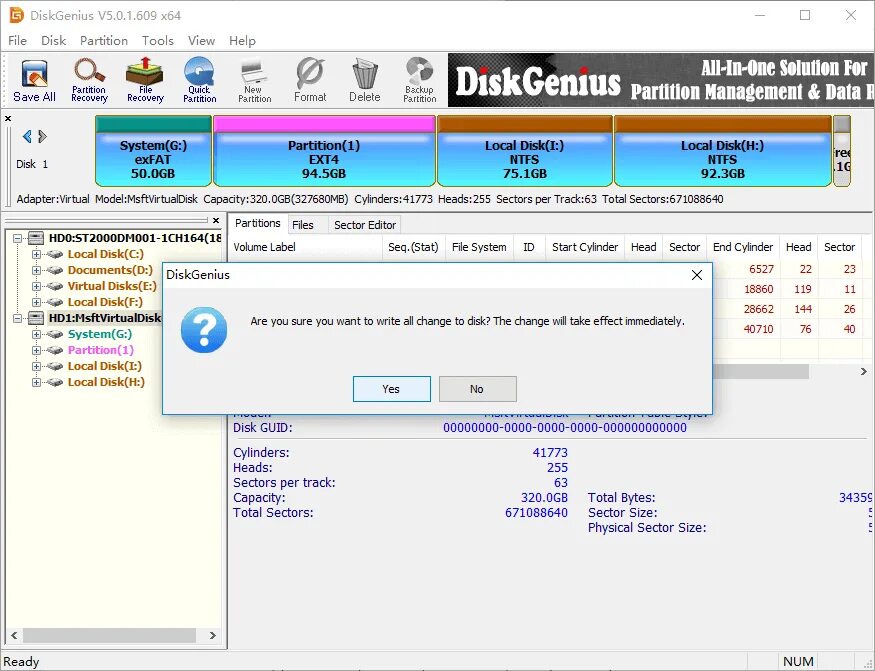Open the Backup Partition tool
Viewport: 875px width, 671px height.
[419, 80]
